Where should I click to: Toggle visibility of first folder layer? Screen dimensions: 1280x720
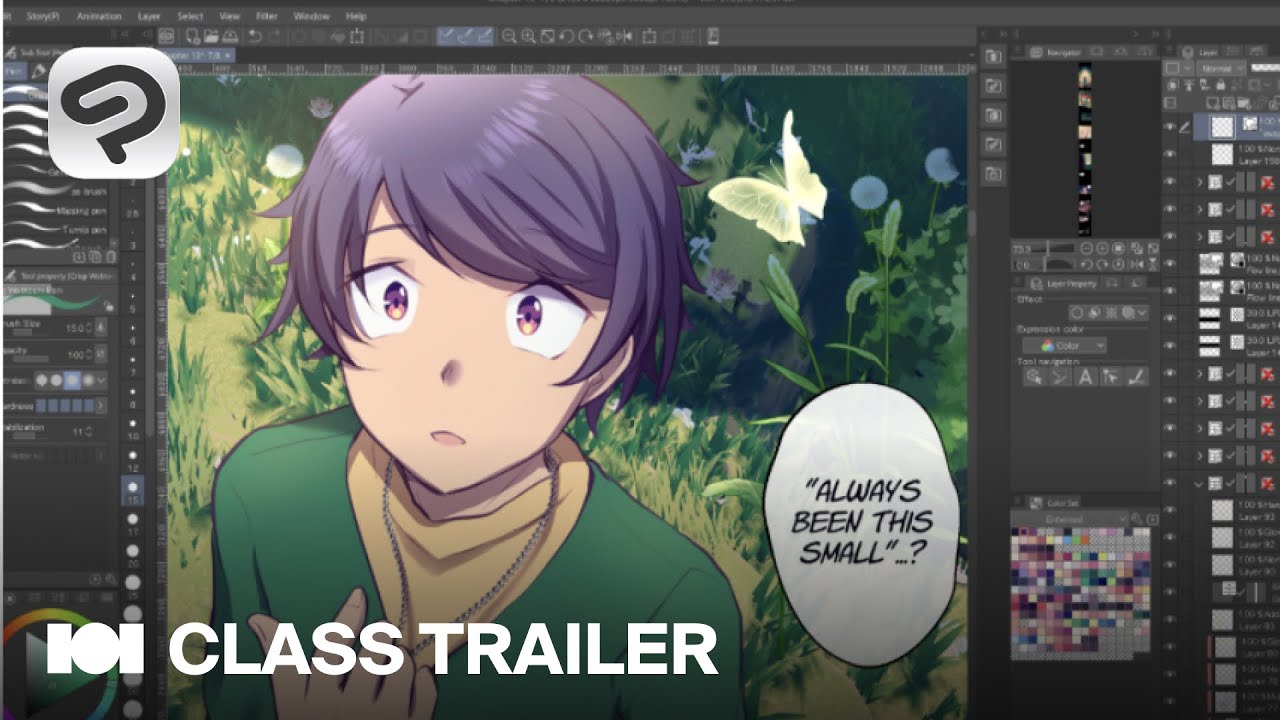point(1170,182)
